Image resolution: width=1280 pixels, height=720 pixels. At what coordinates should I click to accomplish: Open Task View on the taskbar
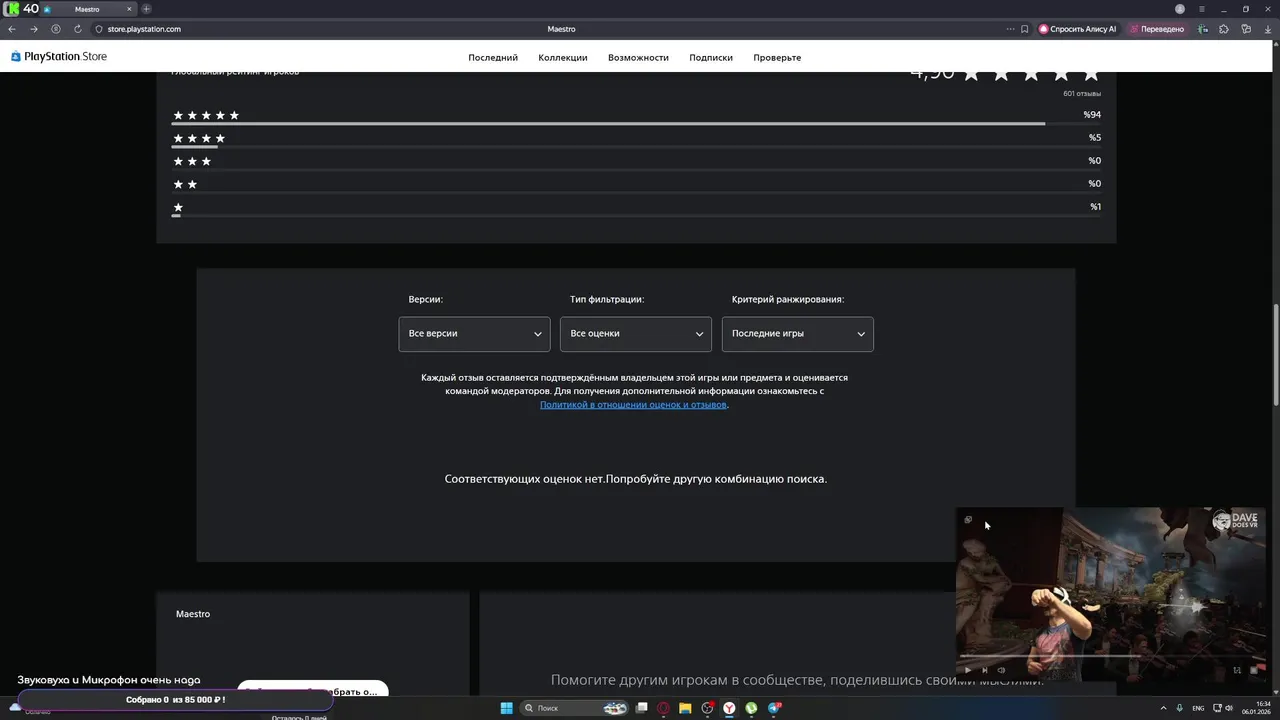[642, 708]
